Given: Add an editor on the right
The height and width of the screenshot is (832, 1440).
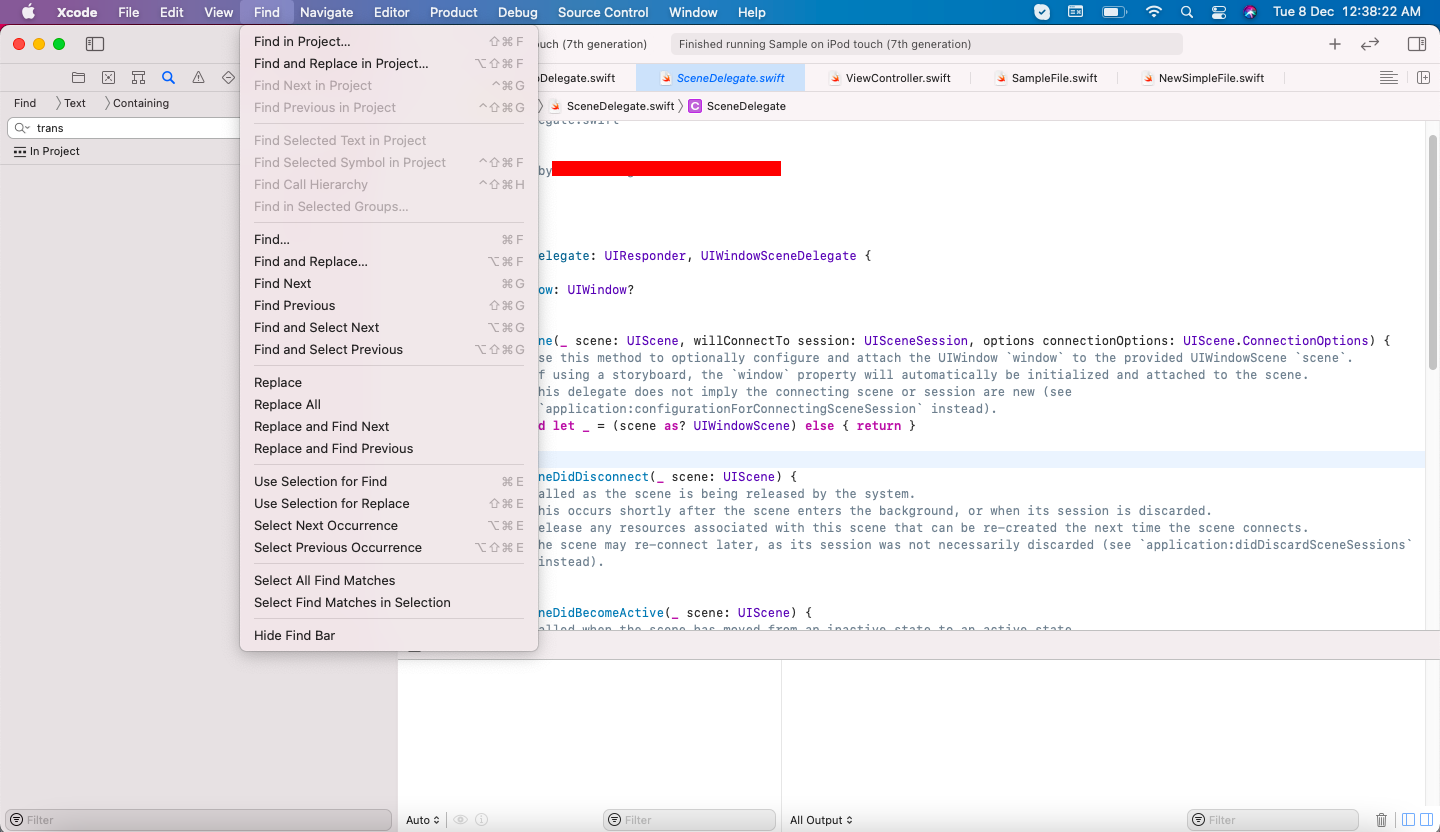Looking at the screenshot, I should [x=1423, y=78].
